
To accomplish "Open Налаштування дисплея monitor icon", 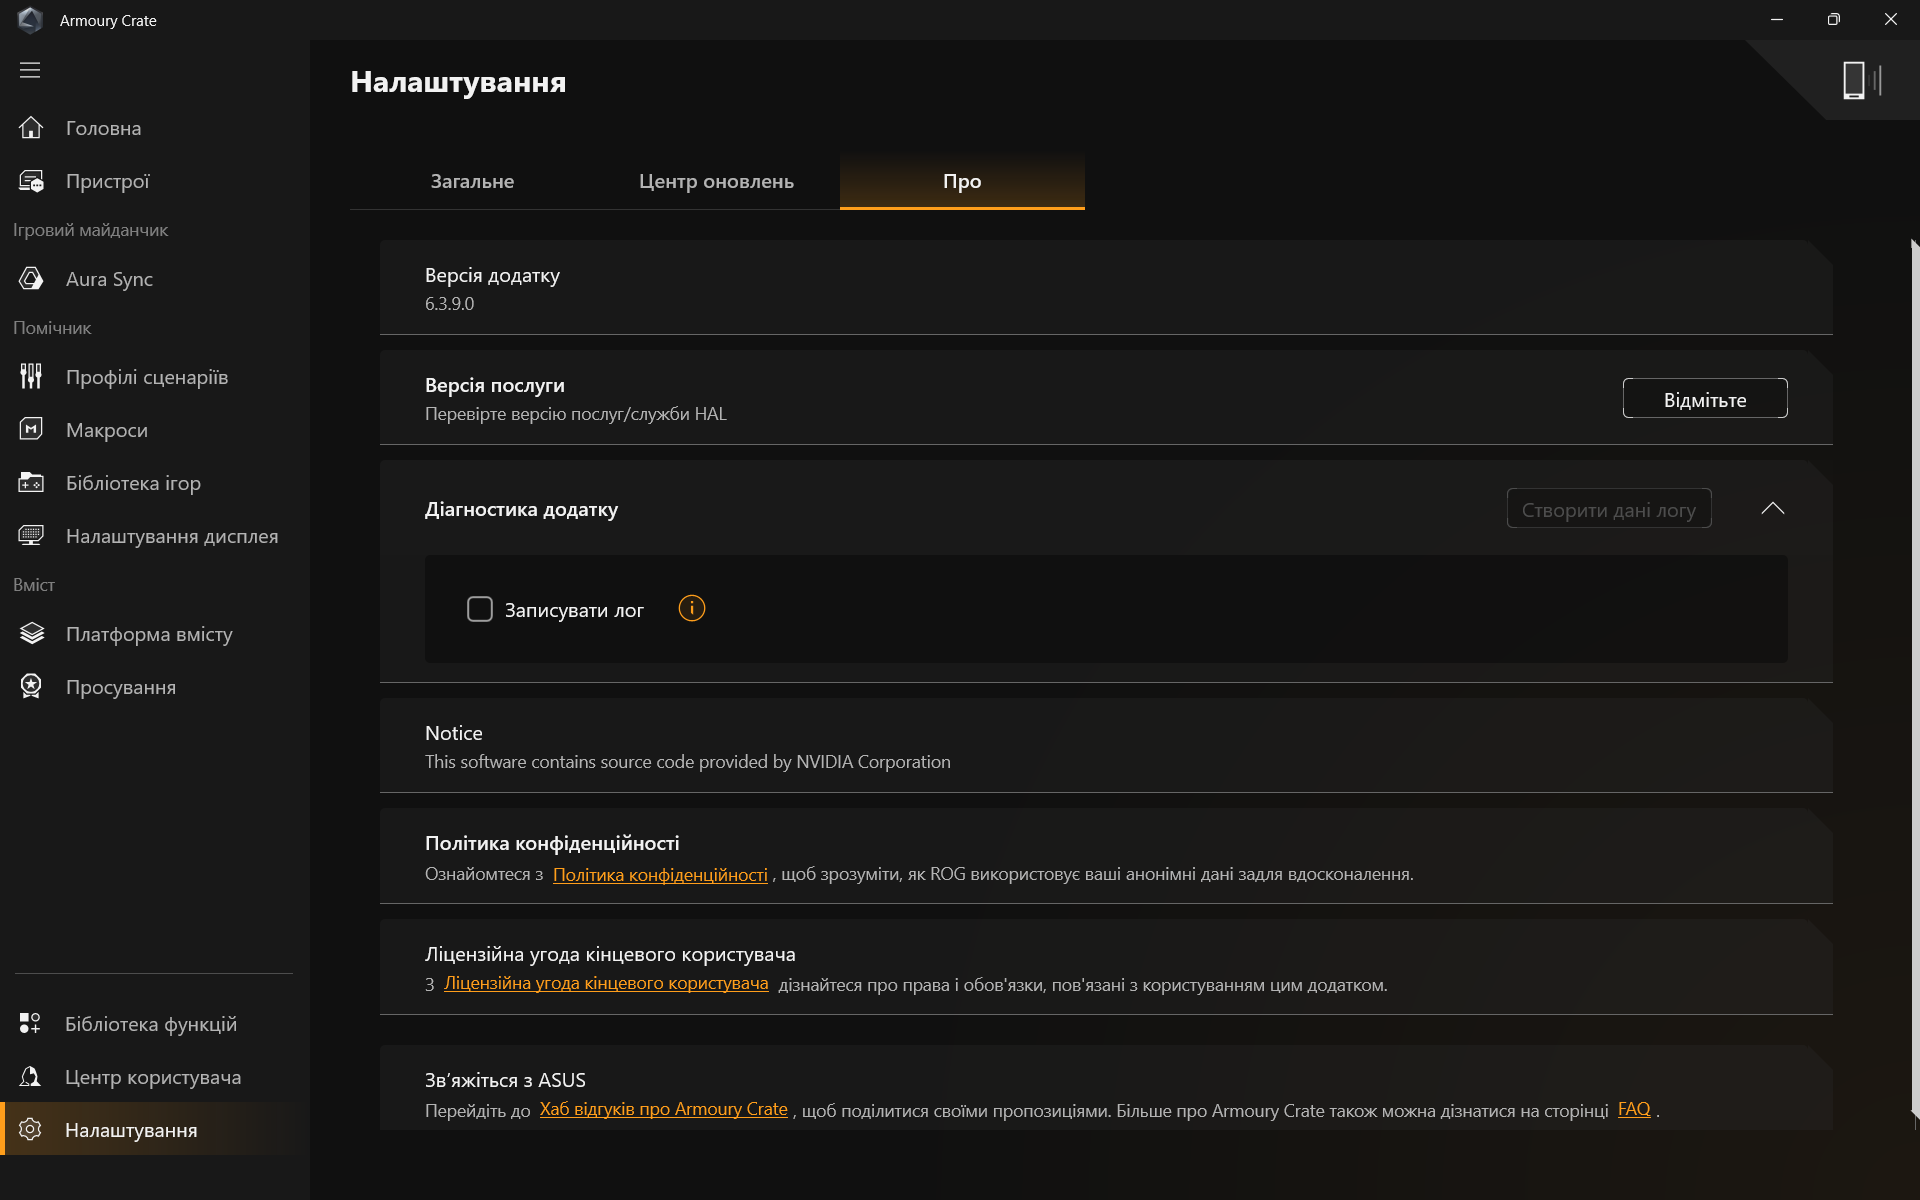I will [31, 536].
